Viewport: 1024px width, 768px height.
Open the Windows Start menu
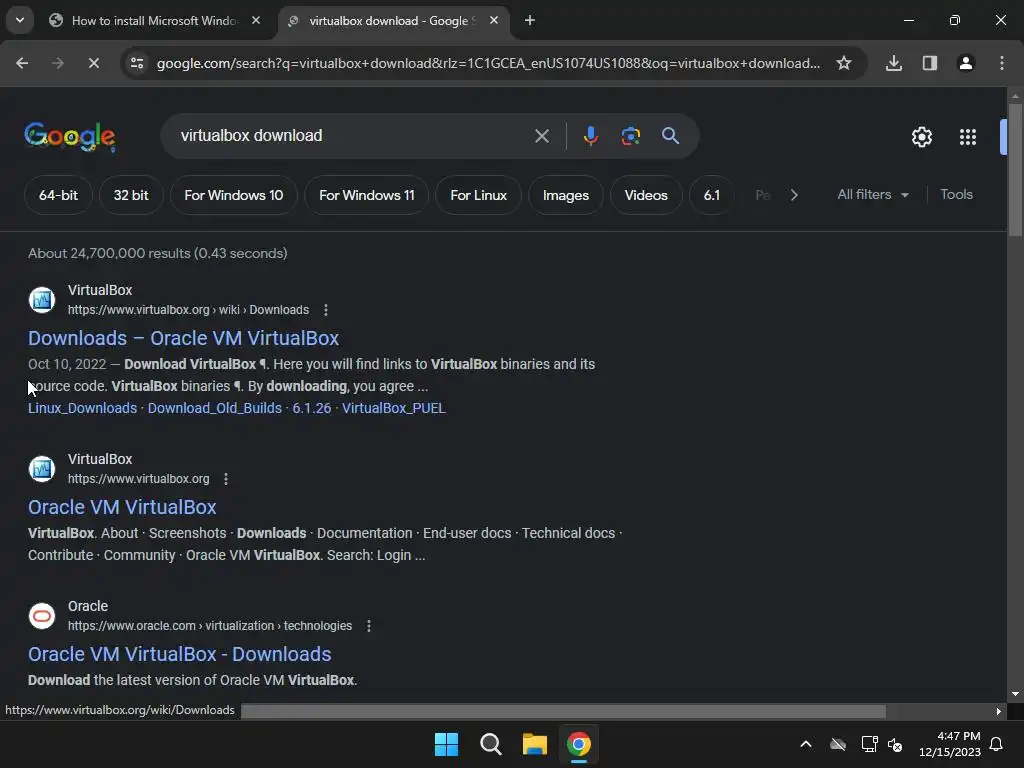point(447,744)
